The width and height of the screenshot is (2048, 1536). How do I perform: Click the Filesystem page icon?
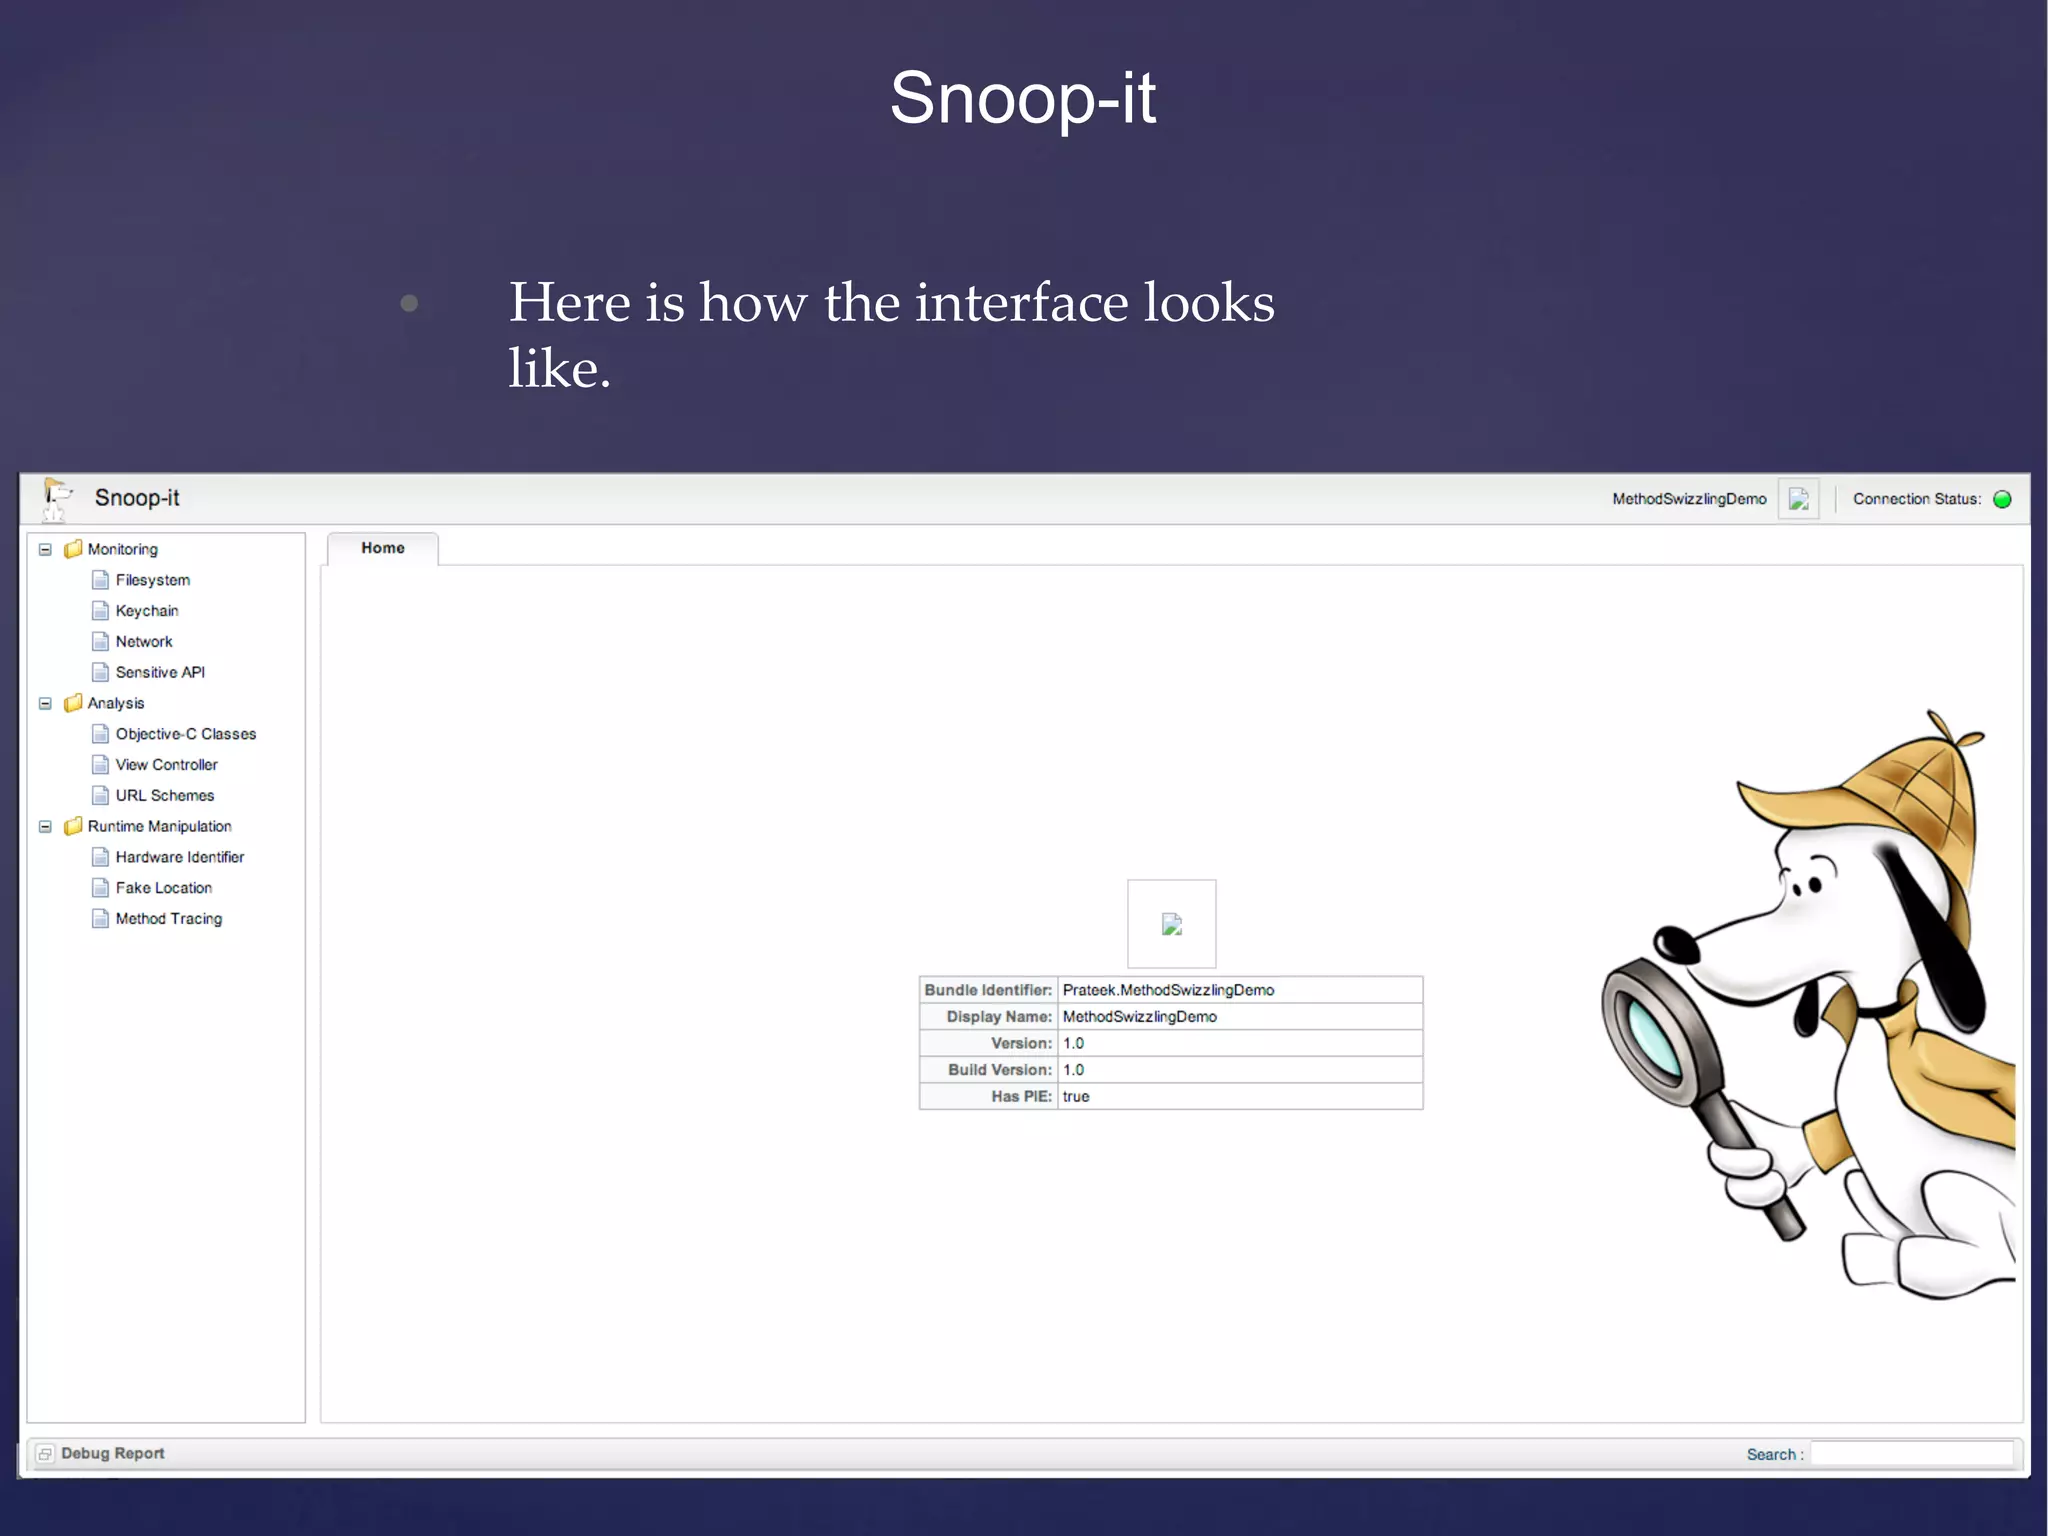(100, 580)
